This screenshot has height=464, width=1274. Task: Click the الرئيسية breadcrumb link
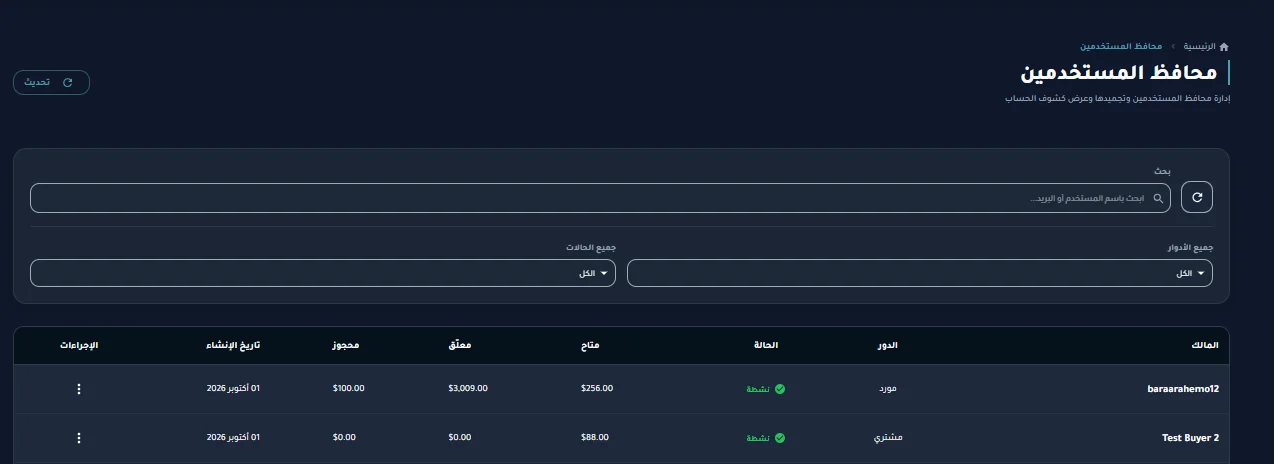click(1199, 47)
